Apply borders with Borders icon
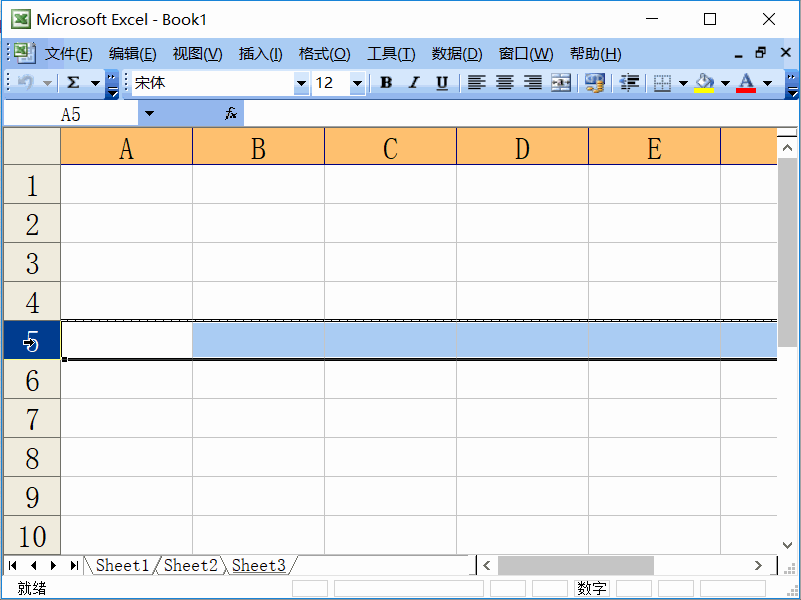The width and height of the screenshot is (801, 600). pyautogui.click(x=663, y=83)
